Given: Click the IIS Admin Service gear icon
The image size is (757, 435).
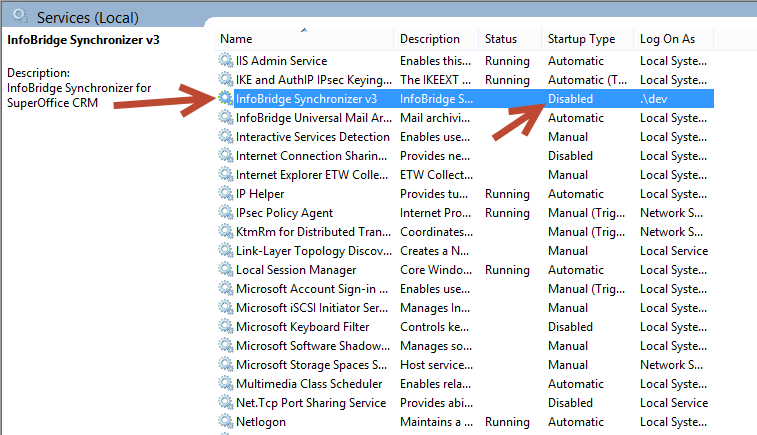Looking at the screenshot, I should pyautogui.click(x=225, y=60).
